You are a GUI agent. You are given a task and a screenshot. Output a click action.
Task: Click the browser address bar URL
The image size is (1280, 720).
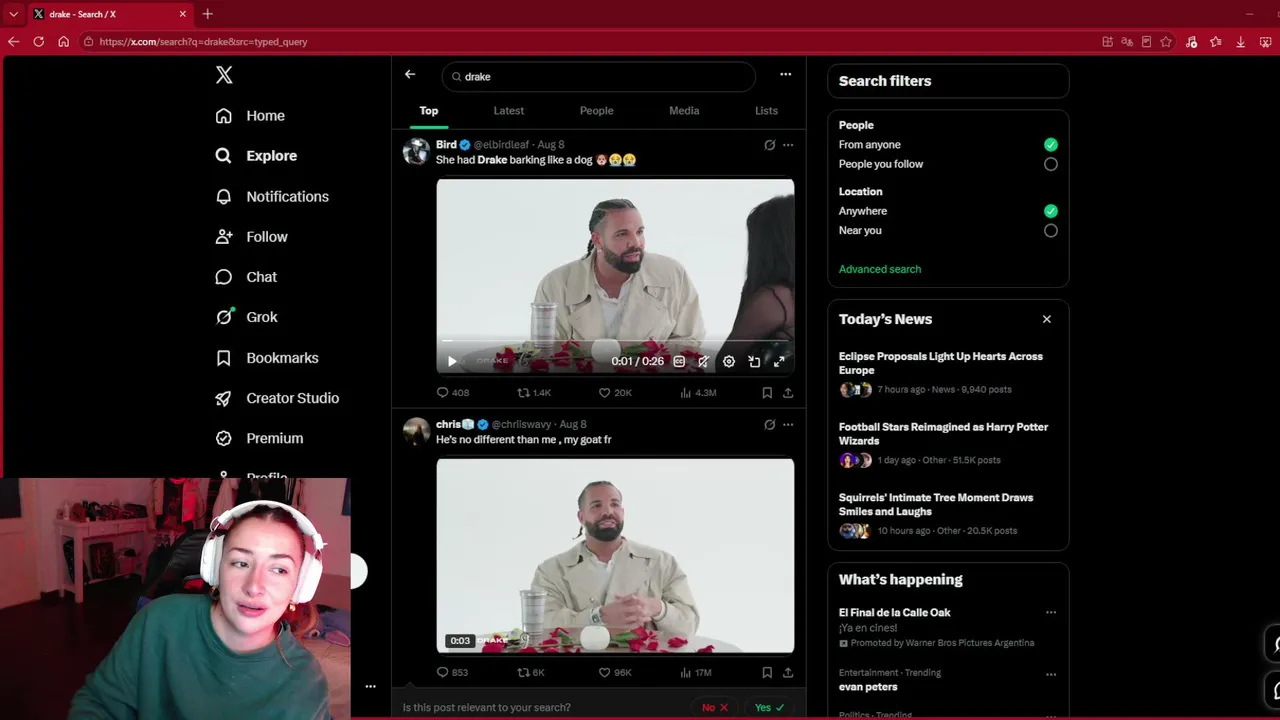[203, 42]
